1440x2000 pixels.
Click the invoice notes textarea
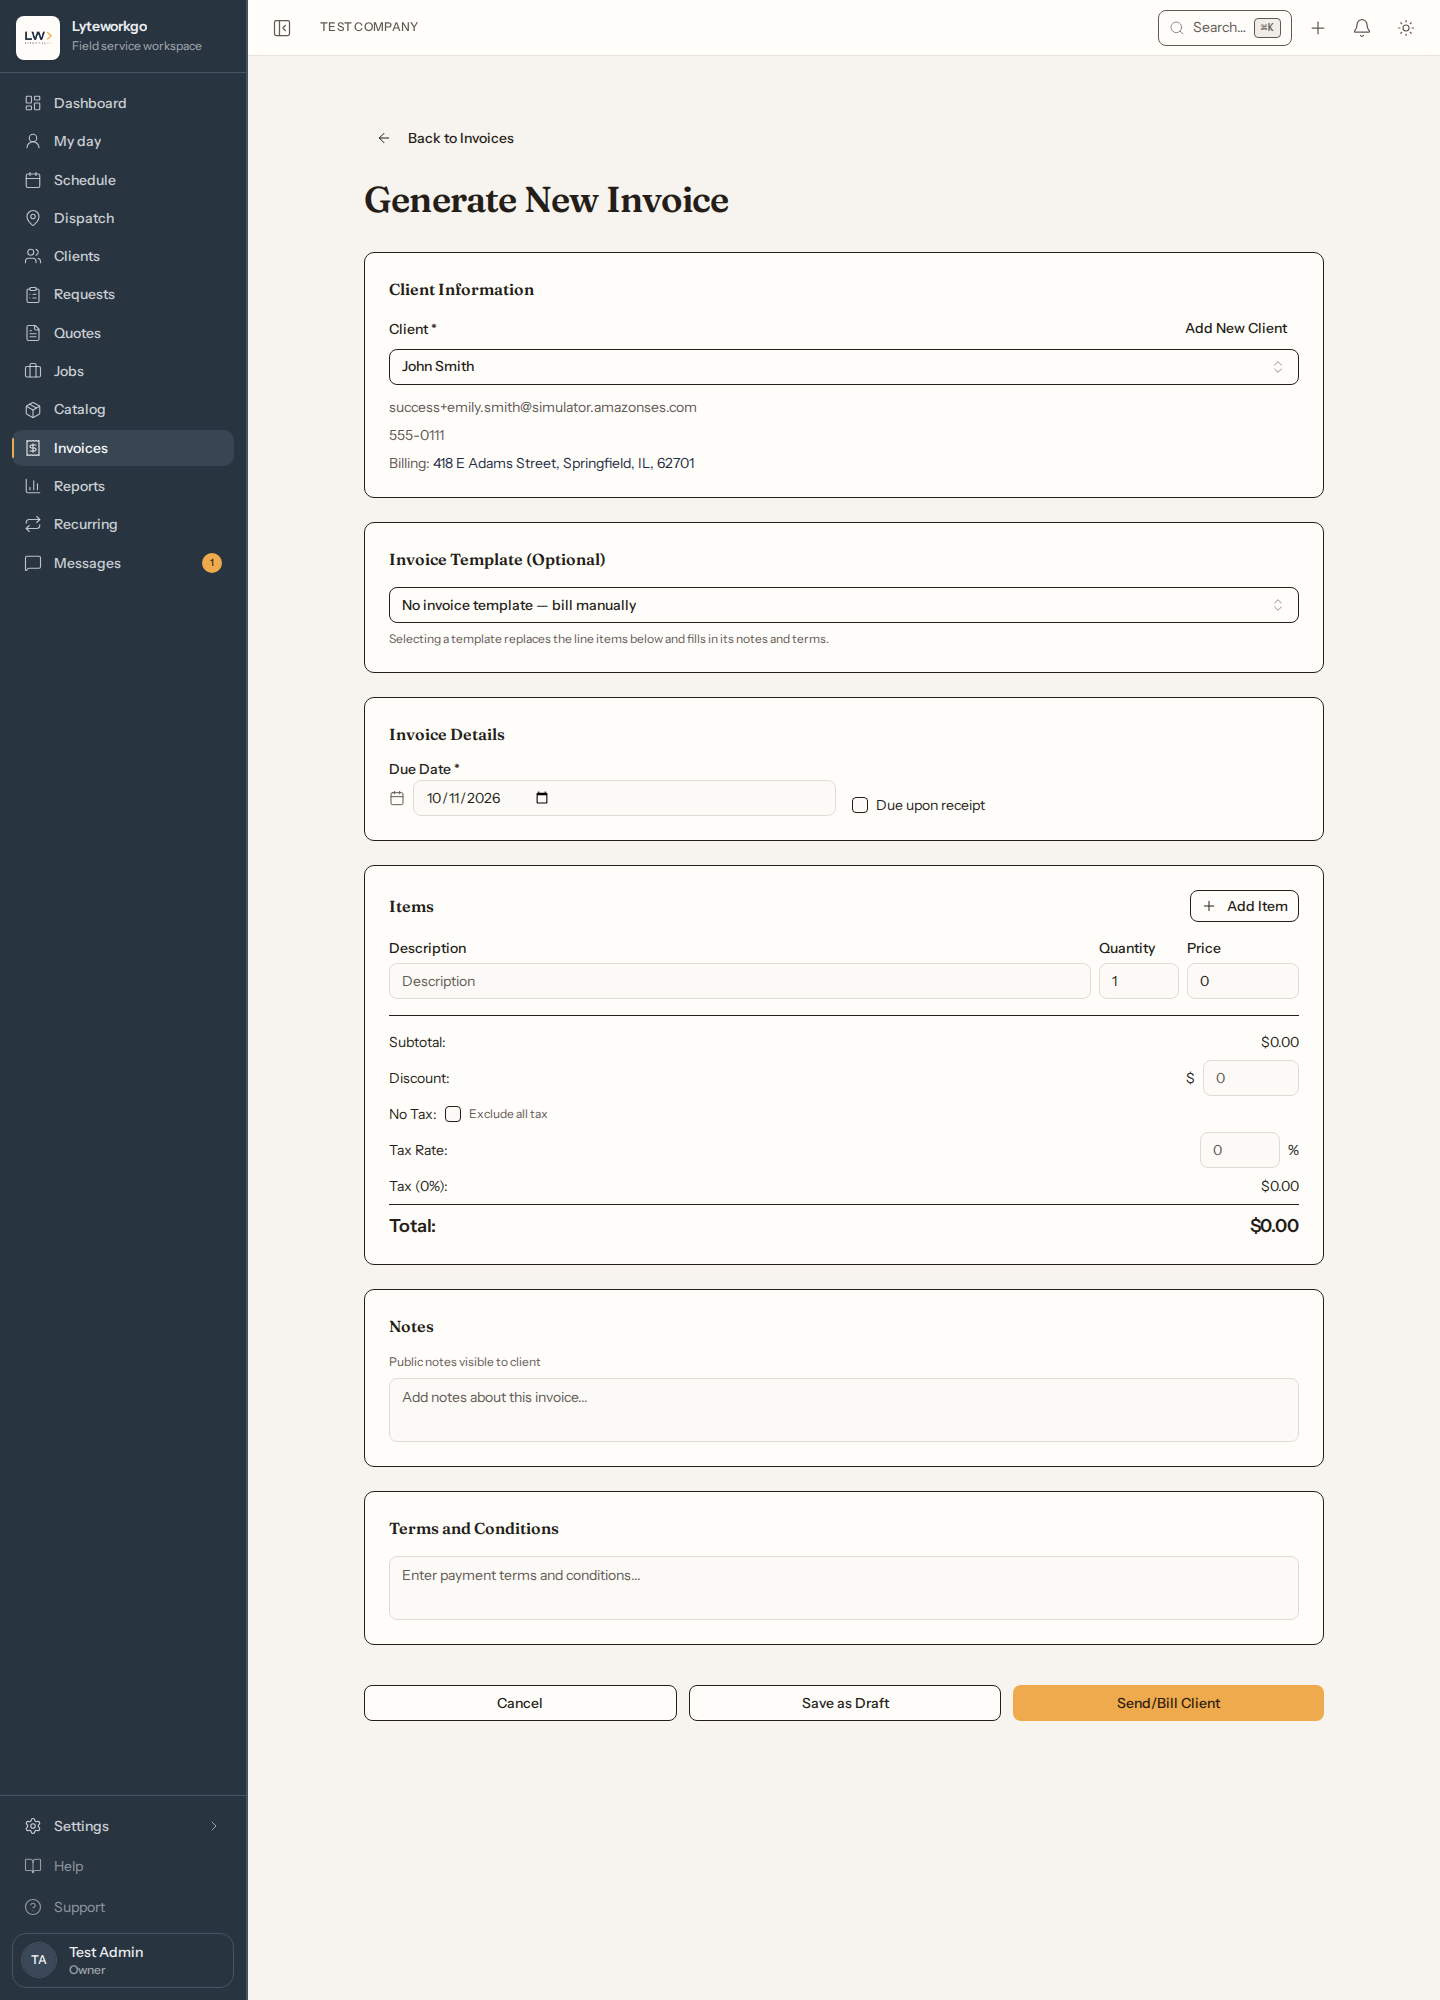843,1410
